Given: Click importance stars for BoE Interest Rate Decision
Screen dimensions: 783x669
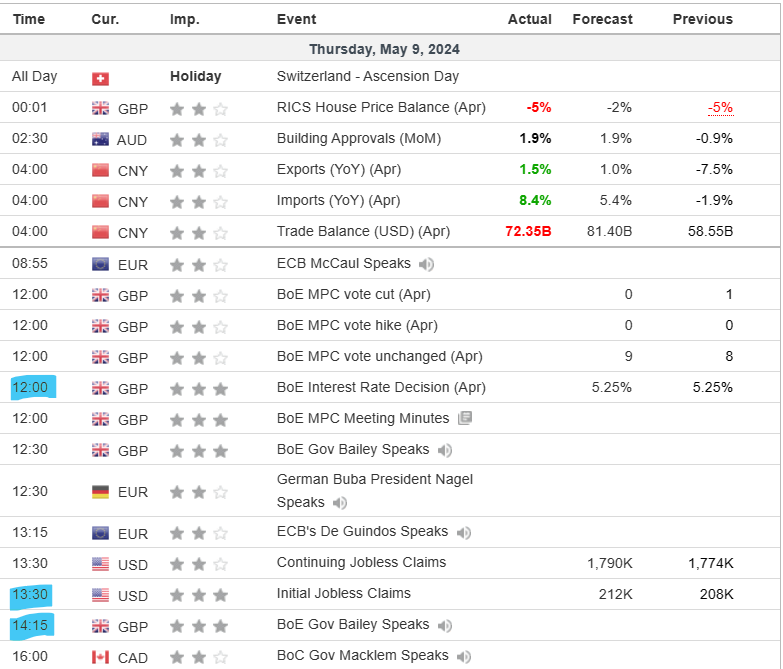Looking at the screenshot, I should [x=199, y=388].
